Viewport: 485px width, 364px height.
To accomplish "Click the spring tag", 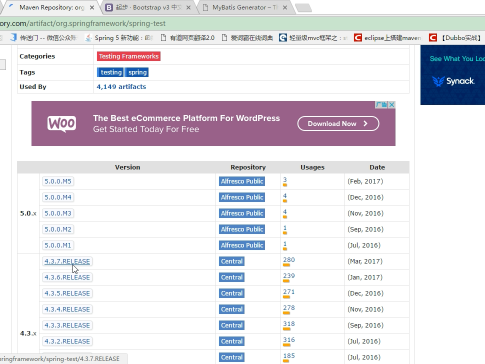I will (x=137, y=72).
